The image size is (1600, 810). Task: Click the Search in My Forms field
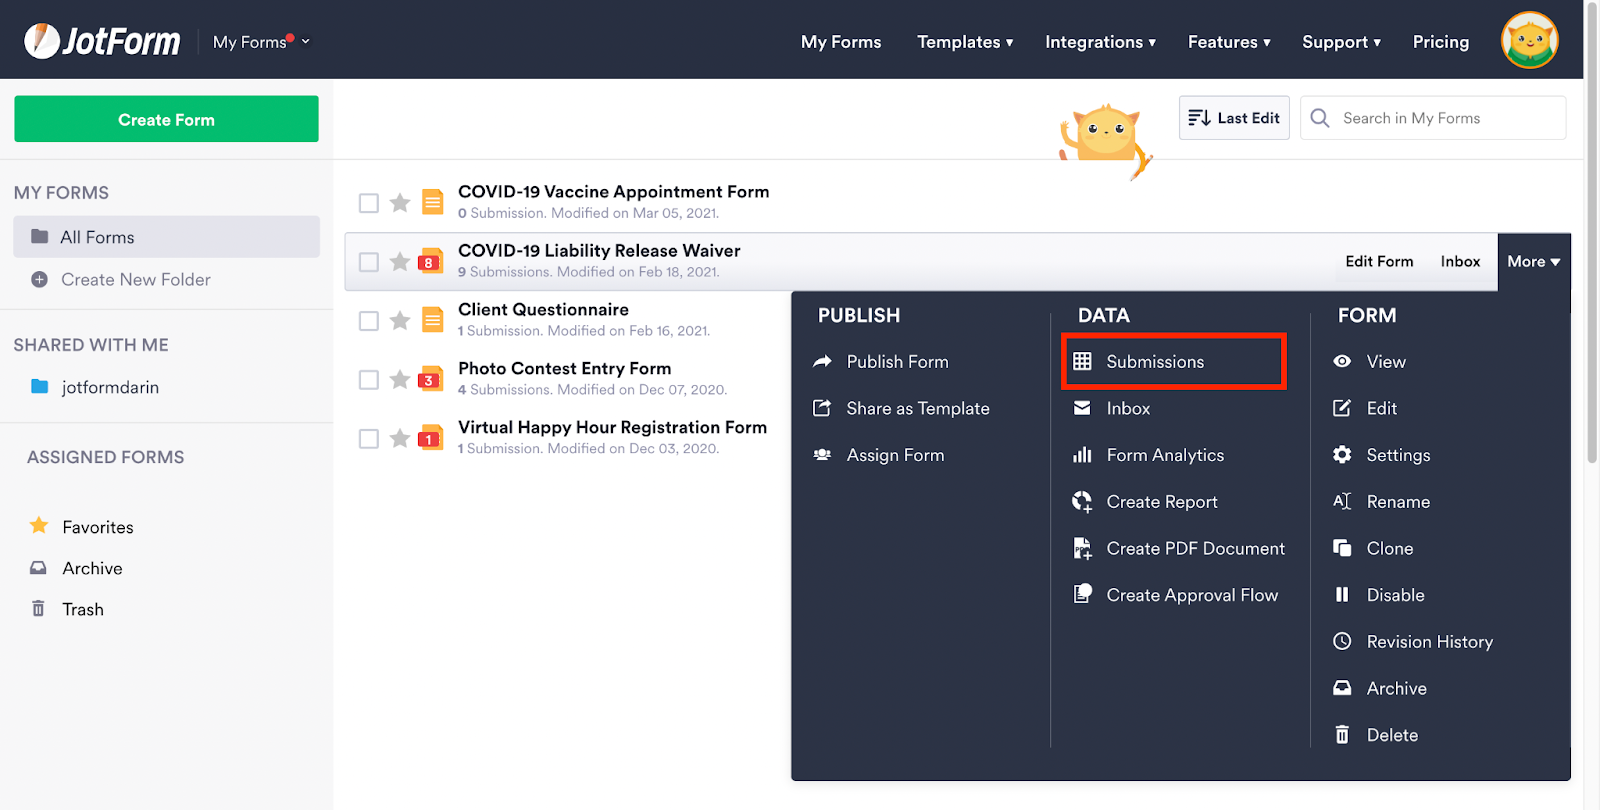(1447, 118)
